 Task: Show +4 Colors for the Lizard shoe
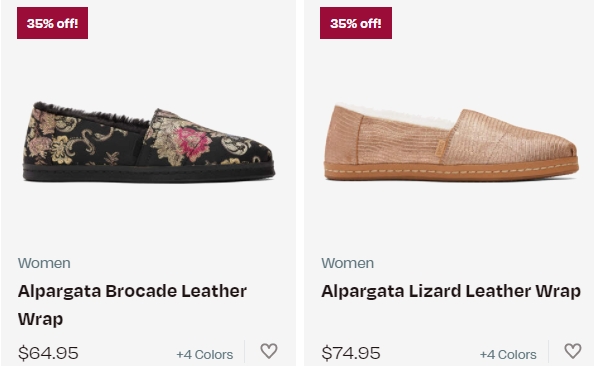(x=508, y=354)
